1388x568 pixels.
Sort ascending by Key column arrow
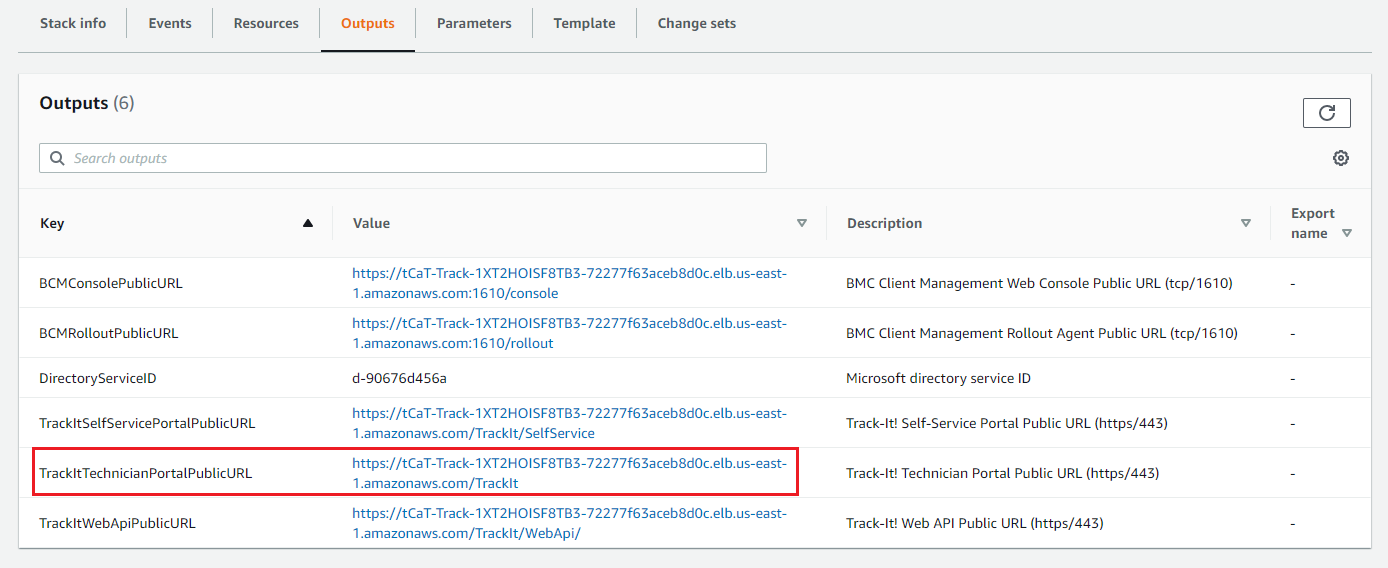click(308, 223)
